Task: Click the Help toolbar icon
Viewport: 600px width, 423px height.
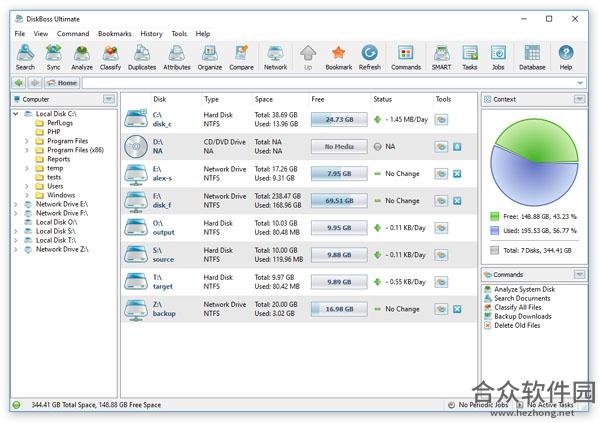Action: tap(566, 57)
